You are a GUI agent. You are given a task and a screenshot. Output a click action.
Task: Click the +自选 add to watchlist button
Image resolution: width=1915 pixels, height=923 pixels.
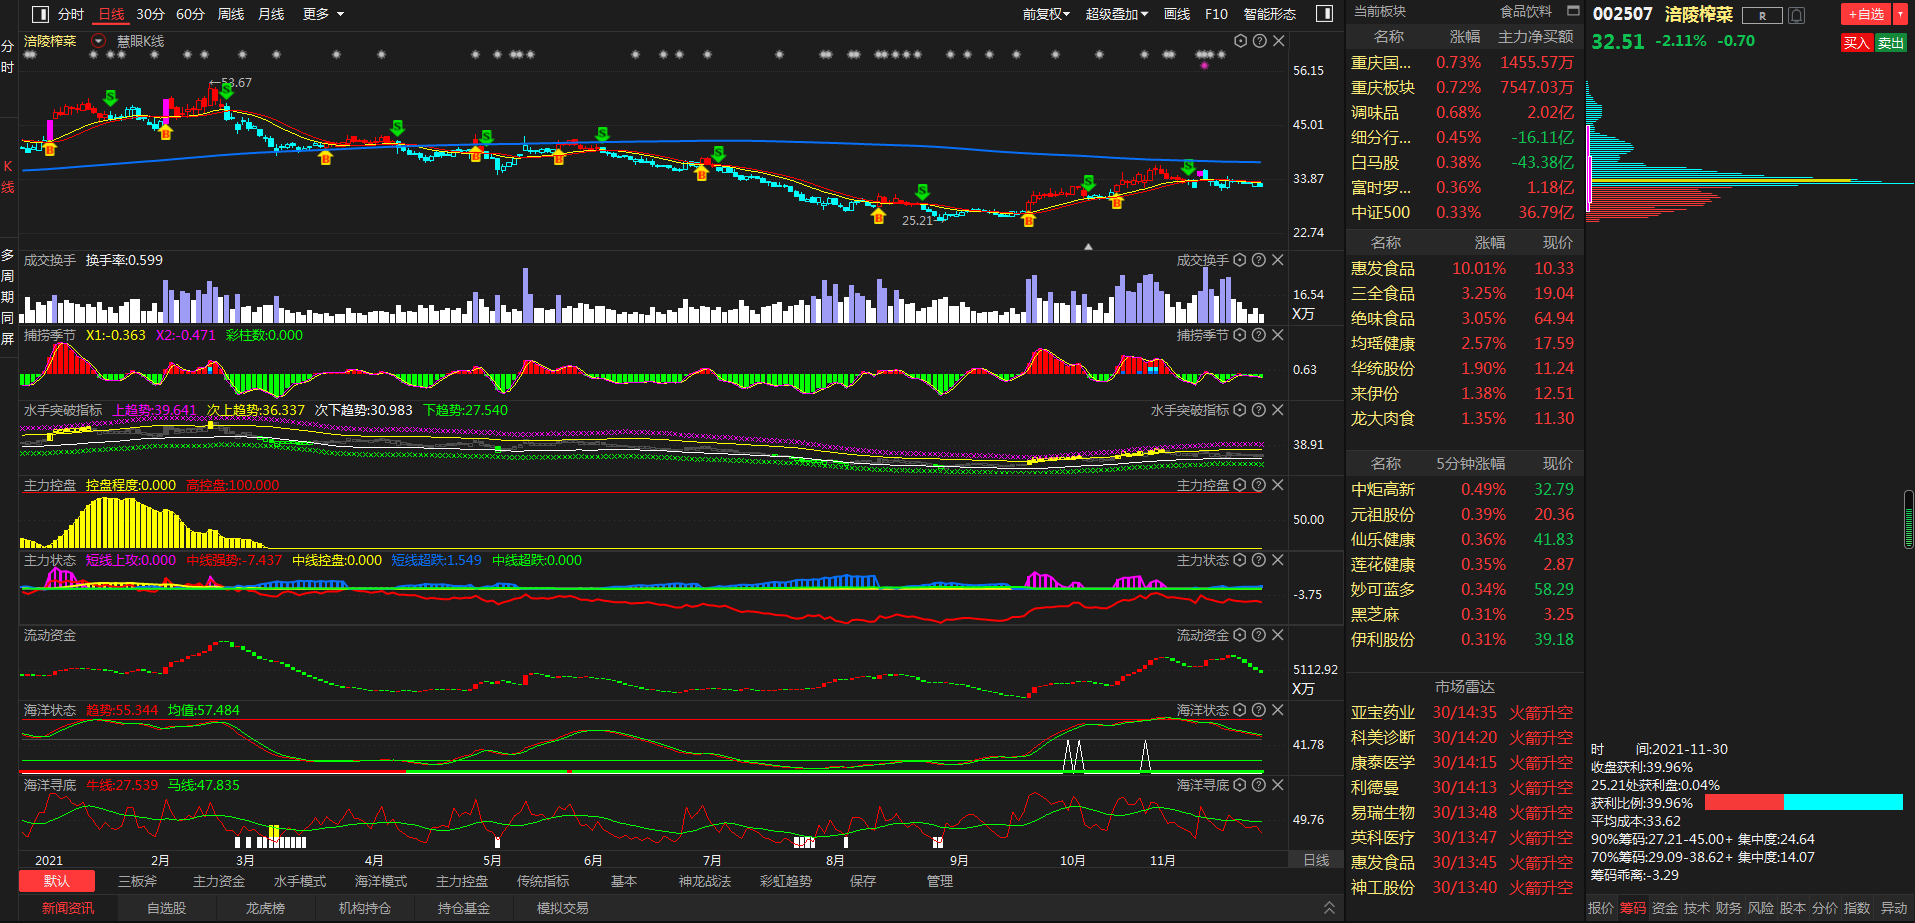1866,14
